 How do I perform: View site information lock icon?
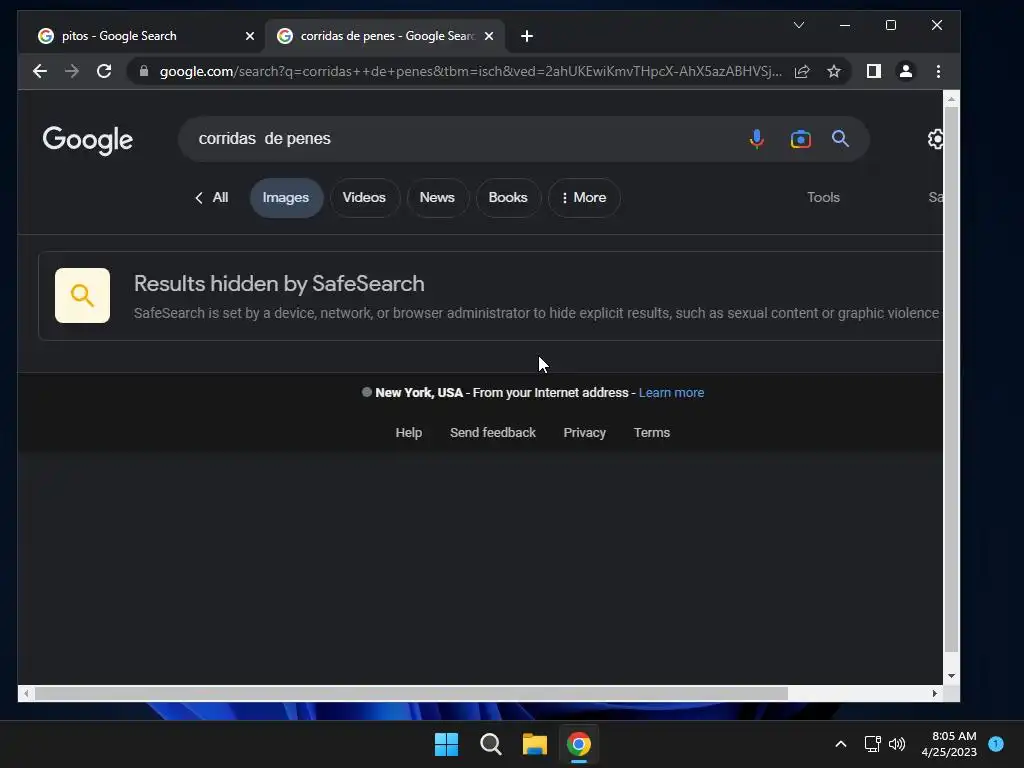144,71
